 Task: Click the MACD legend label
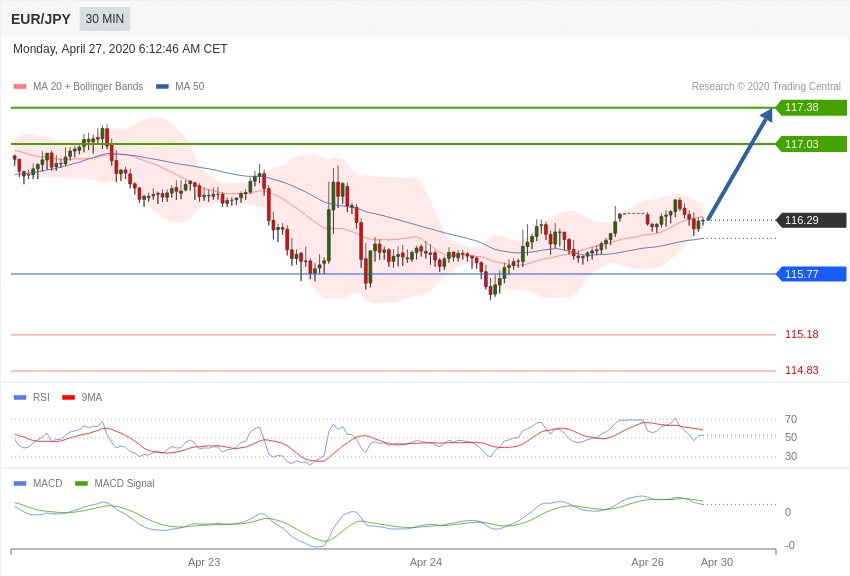point(48,483)
